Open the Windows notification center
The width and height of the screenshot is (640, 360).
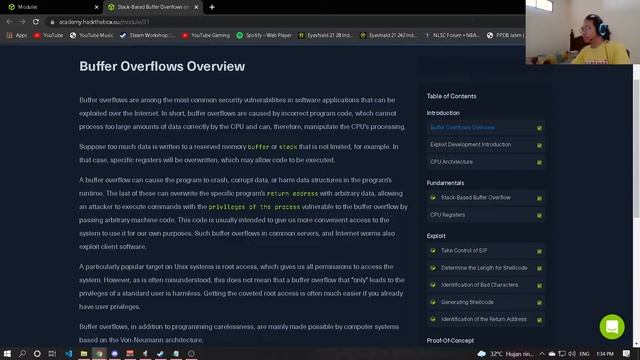(x=627, y=353)
